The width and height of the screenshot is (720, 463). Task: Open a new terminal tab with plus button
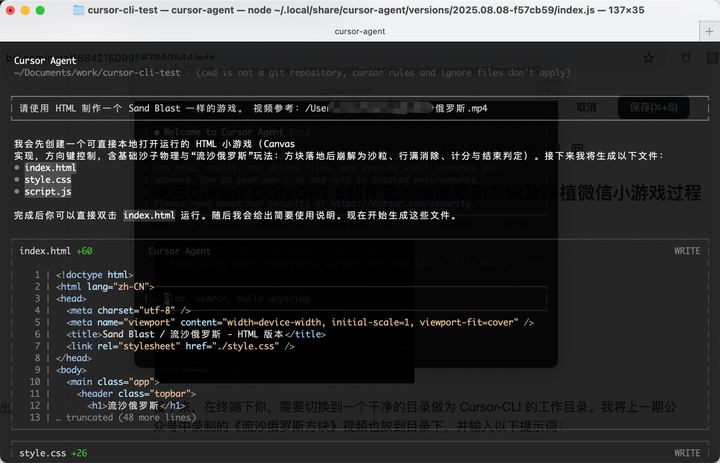click(x=709, y=31)
